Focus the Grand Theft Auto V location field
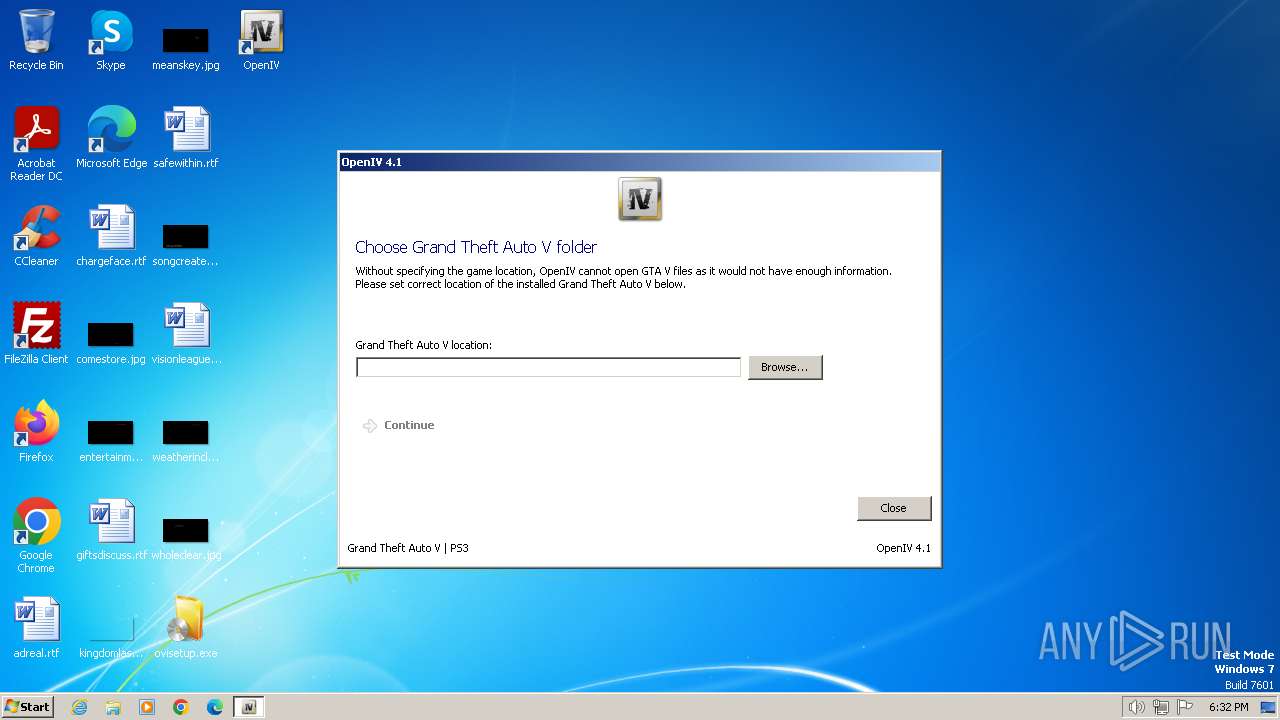 (x=548, y=367)
